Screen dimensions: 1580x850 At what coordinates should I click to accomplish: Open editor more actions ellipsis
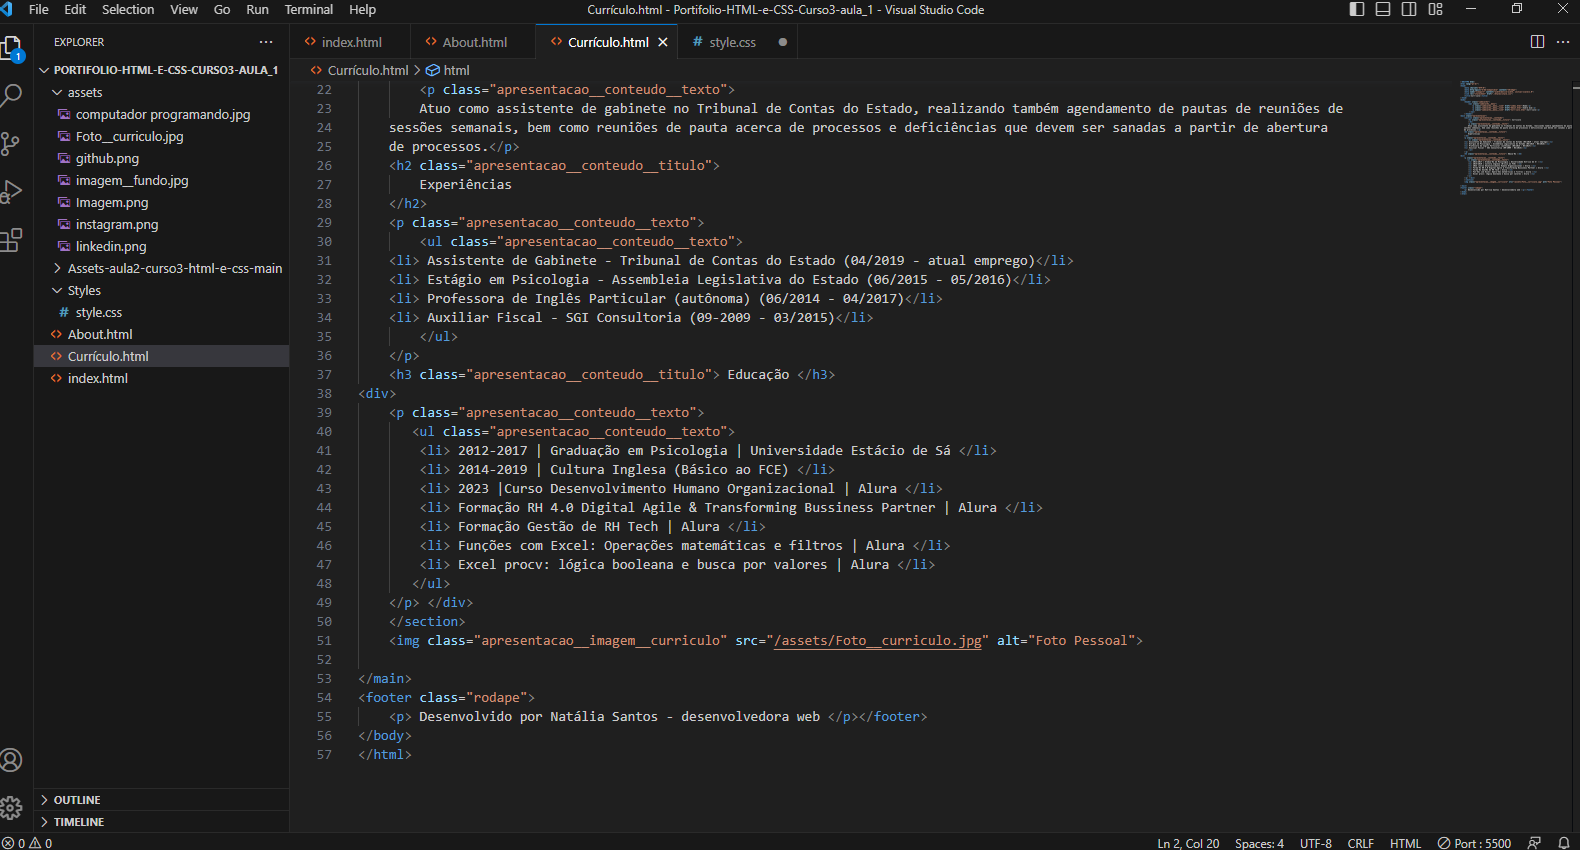pyautogui.click(x=1563, y=42)
